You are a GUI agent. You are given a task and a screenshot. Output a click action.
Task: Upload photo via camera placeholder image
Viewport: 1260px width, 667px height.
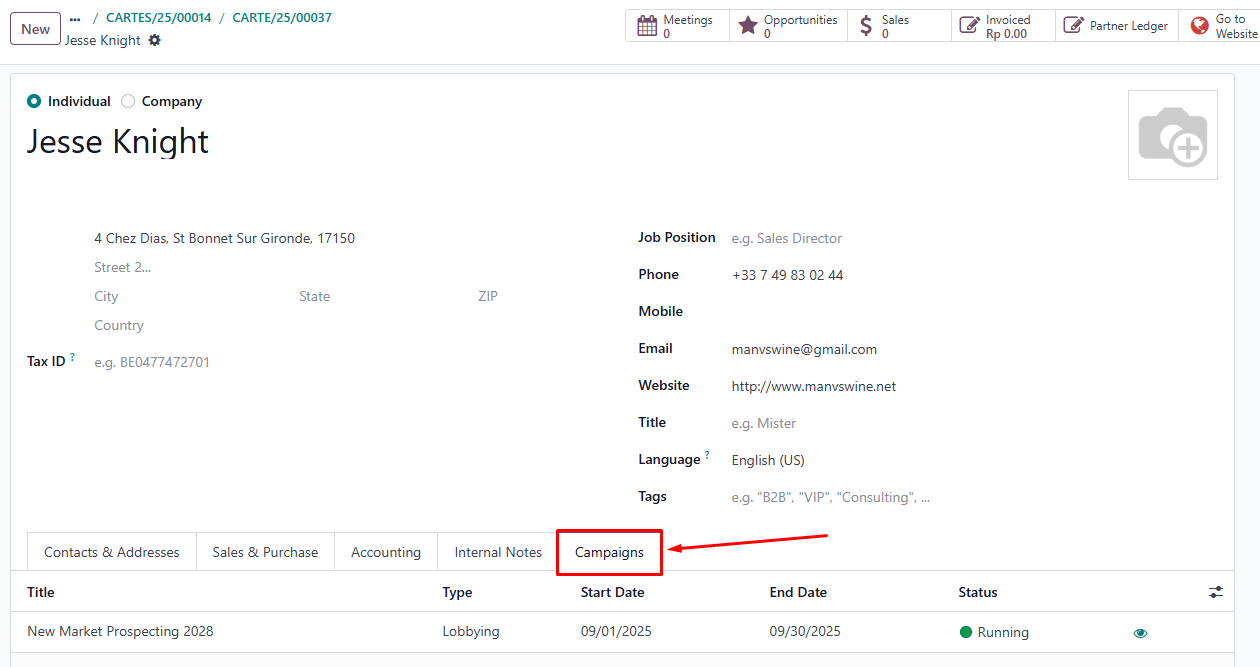point(1172,135)
